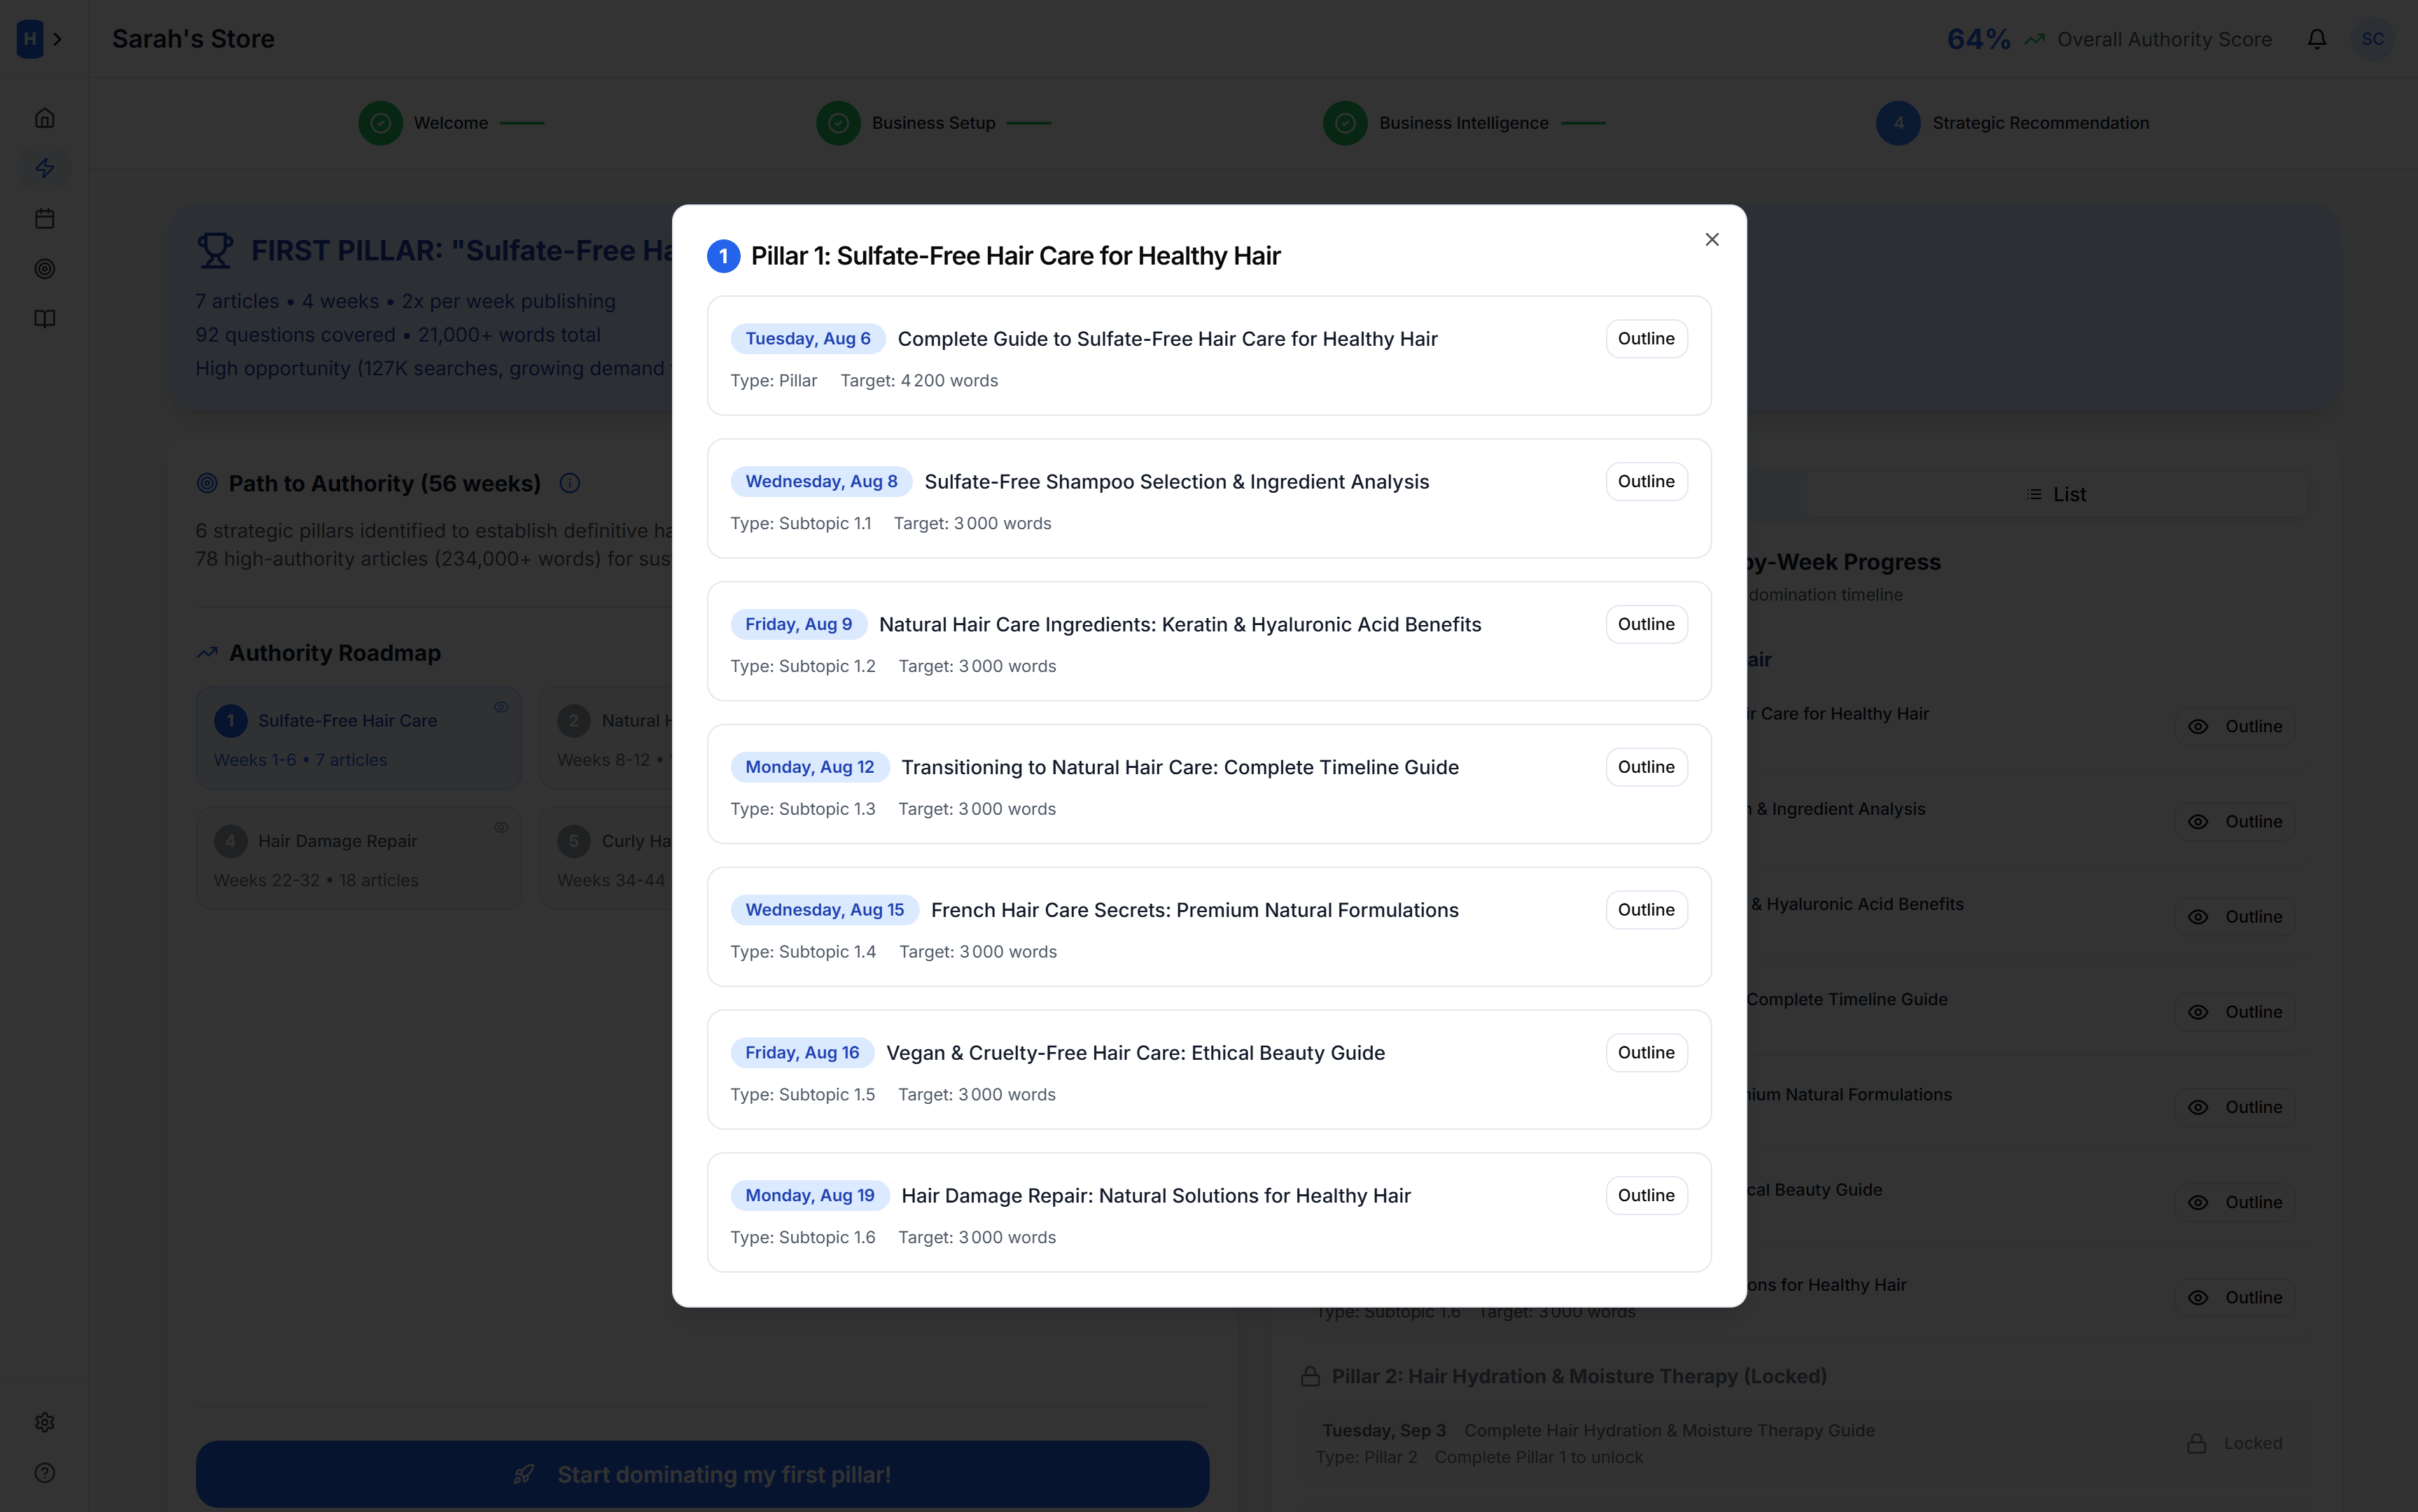This screenshot has height=1512, width=2418.
Task: Open the target sidebar icon
Action: 45,268
